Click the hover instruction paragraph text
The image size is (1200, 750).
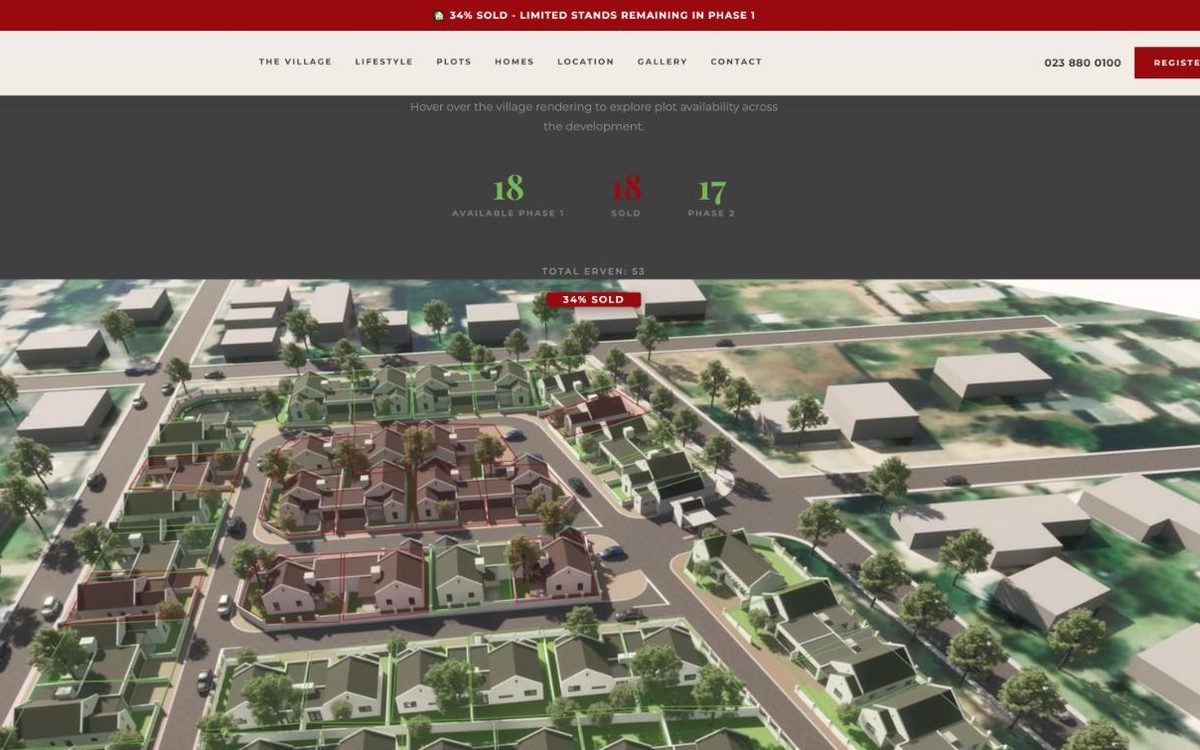pos(594,116)
